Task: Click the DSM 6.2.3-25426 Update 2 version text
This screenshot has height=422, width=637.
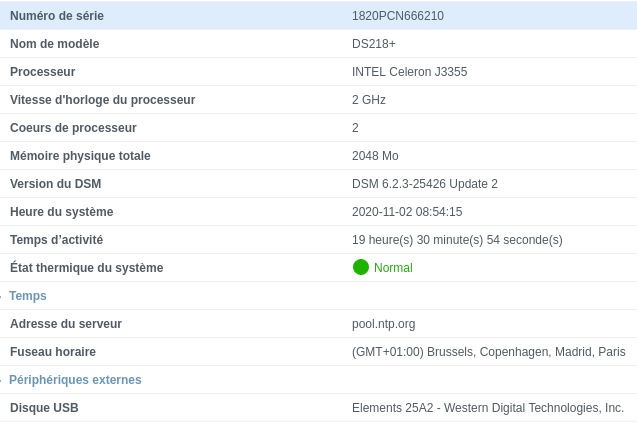Action: tap(424, 184)
